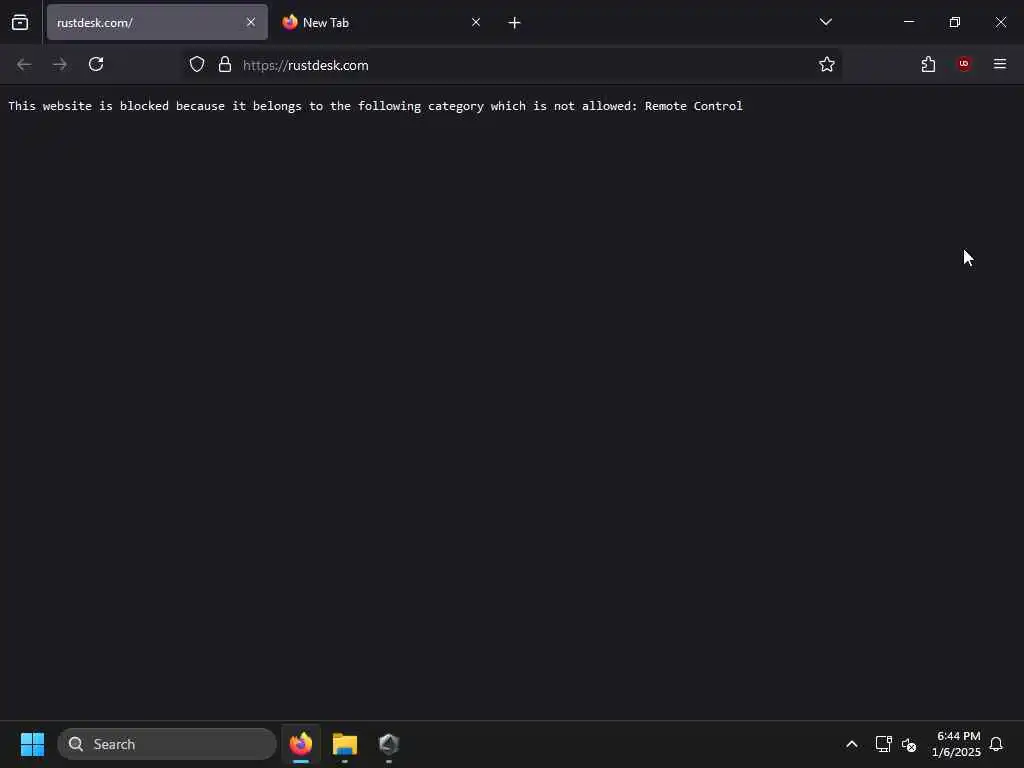This screenshot has height=768, width=1024.
Task: Open Firefox application hamburger menu
Action: click(1000, 64)
